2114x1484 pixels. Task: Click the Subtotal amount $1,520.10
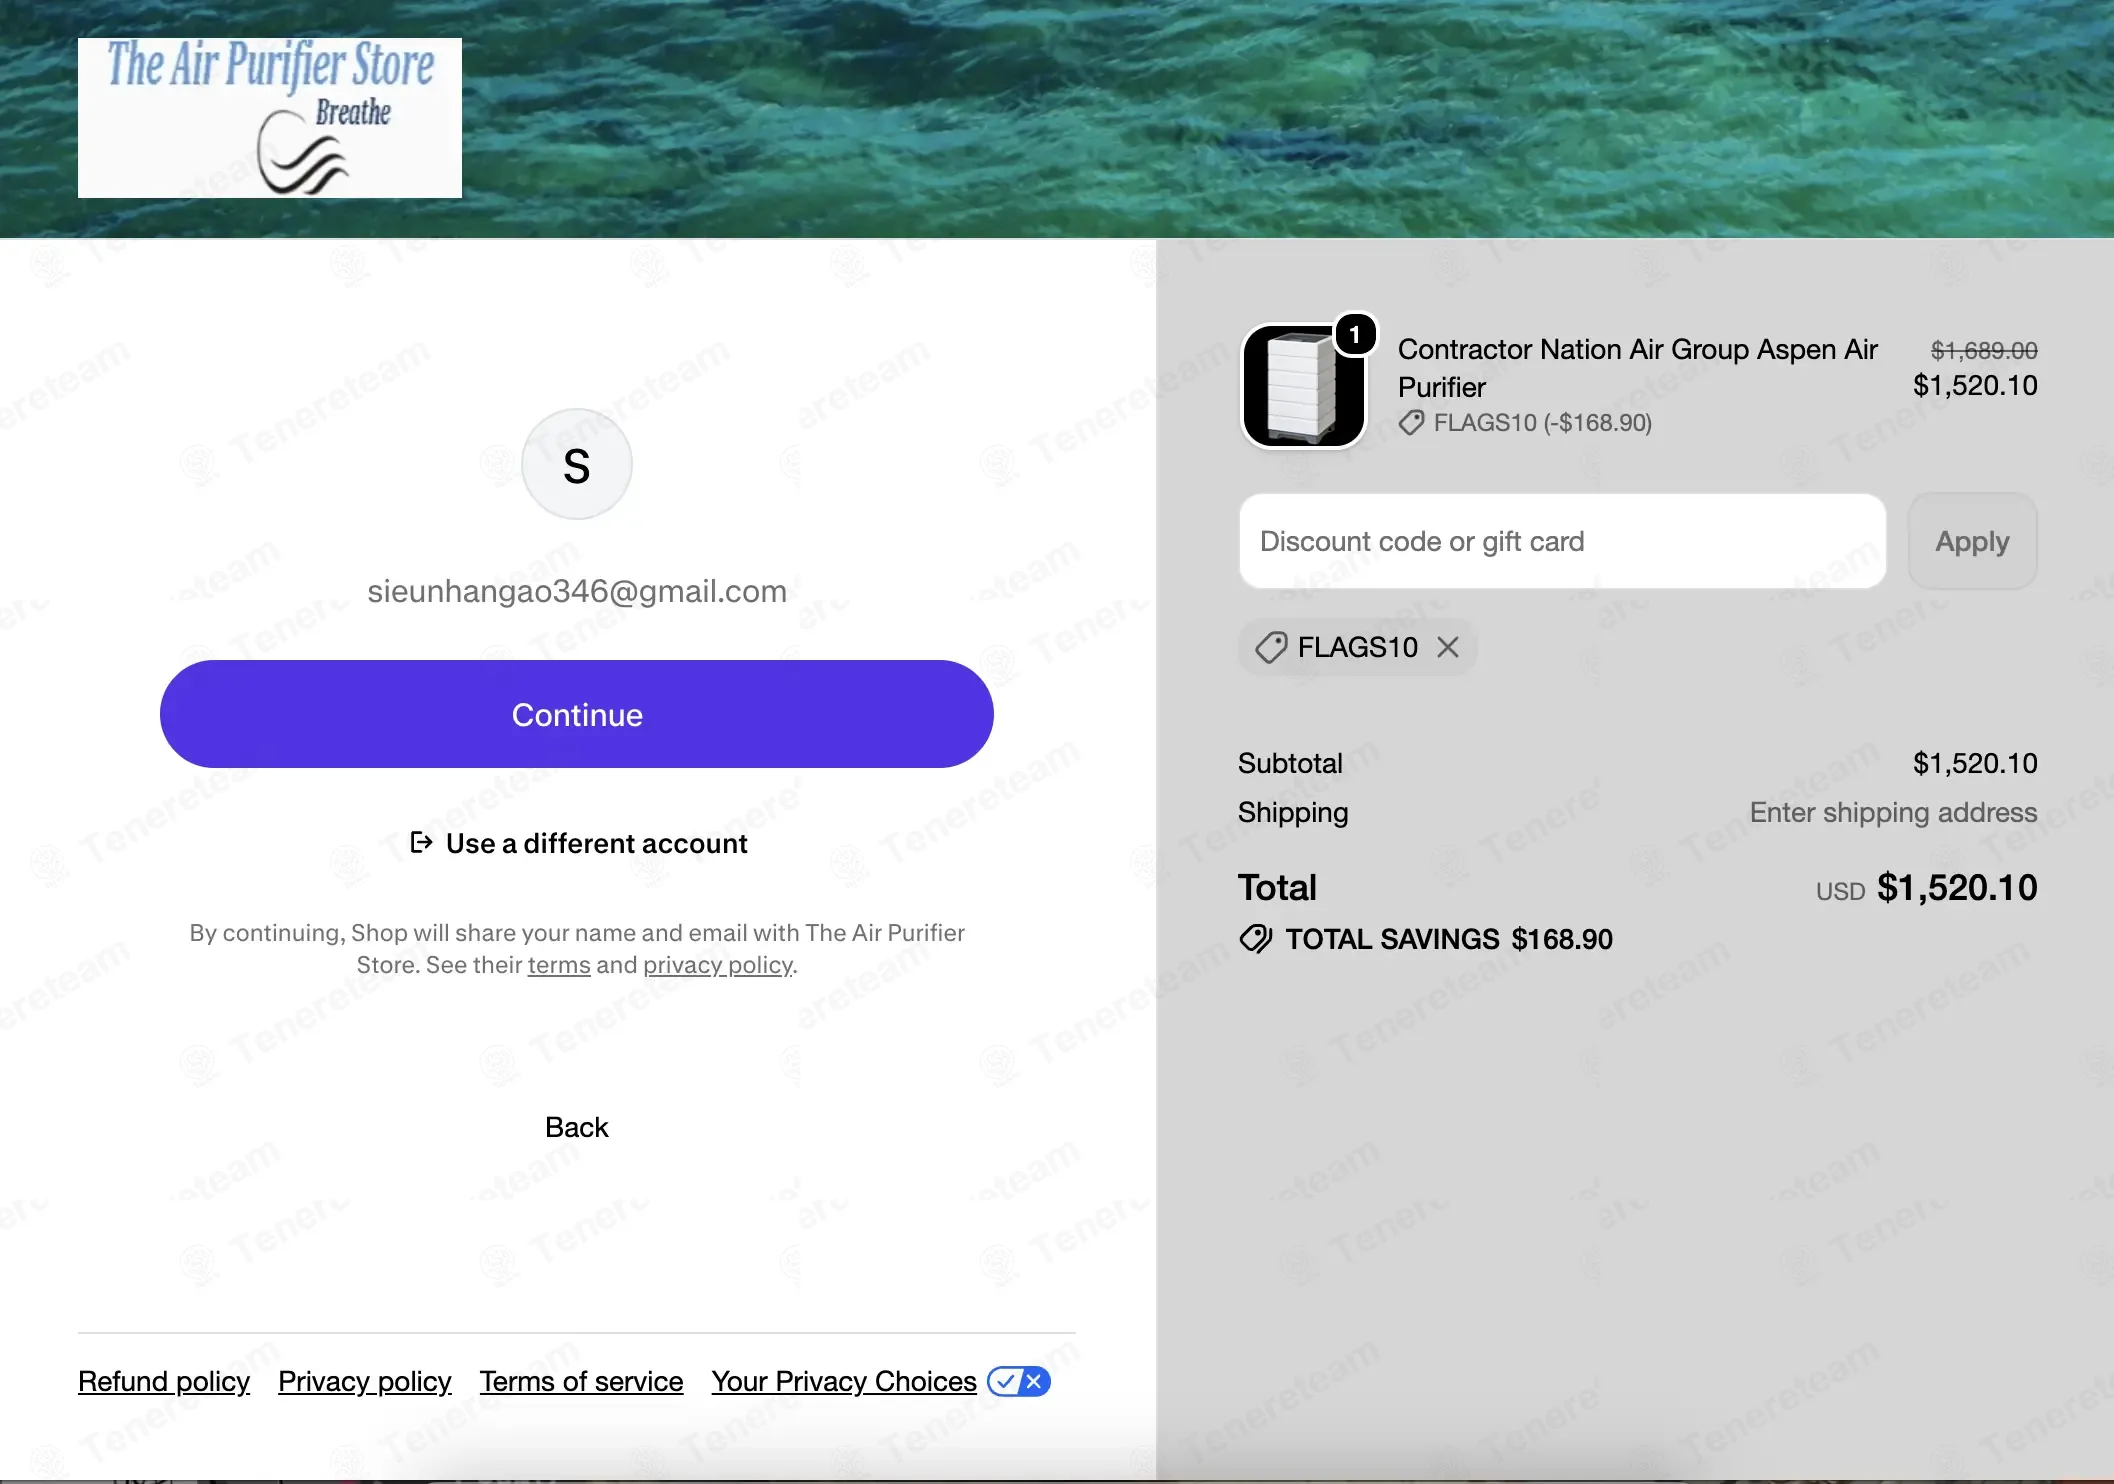tap(1975, 763)
